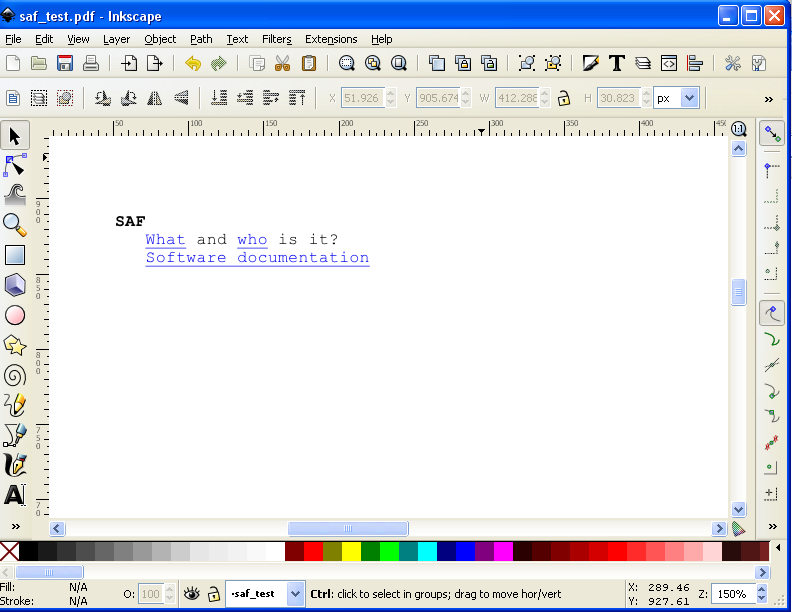Image resolution: width=792 pixels, height=612 pixels.
Task: Select the Spiral tool
Action: [x=15, y=376]
